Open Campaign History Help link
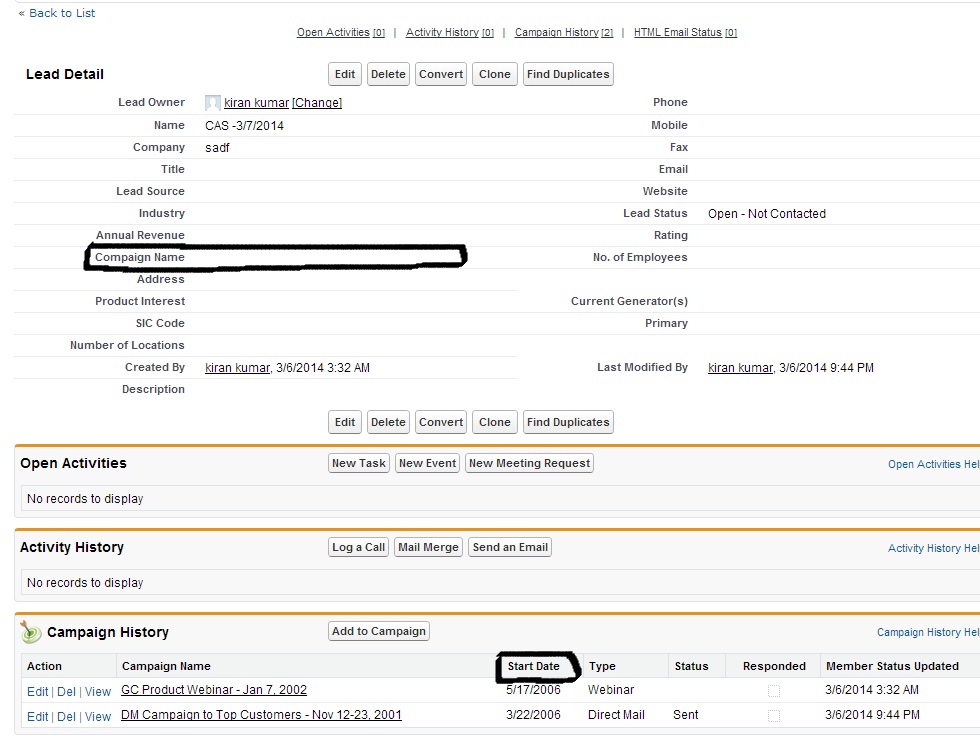This screenshot has width=980, height=736. tap(928, 632)
